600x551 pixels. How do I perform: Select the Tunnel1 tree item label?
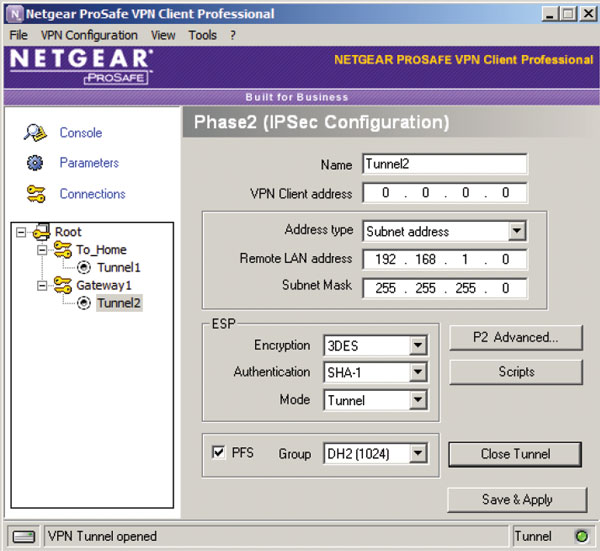(119, 267)
